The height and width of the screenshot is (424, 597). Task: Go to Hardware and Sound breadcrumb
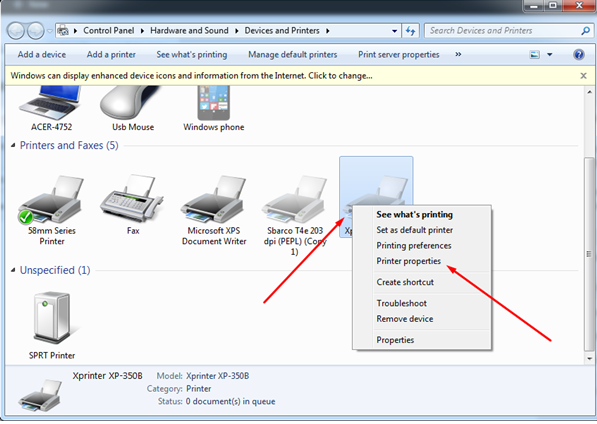click(x=189, y=31)
